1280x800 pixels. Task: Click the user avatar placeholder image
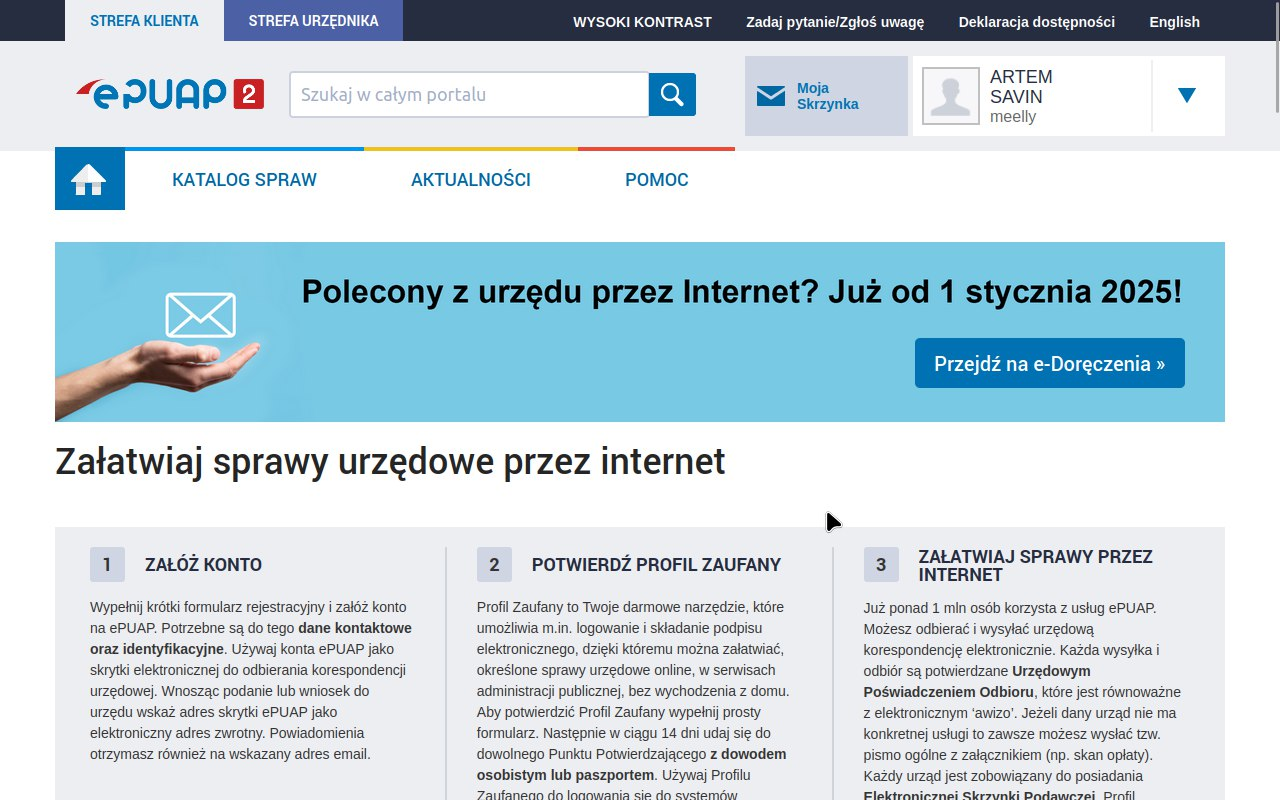click(950, 96)
